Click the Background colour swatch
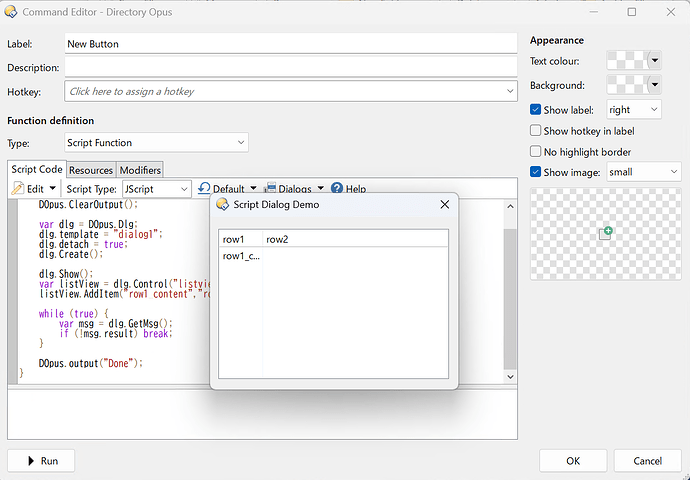Viewport: 690px width, 480px height. [628, 84]
